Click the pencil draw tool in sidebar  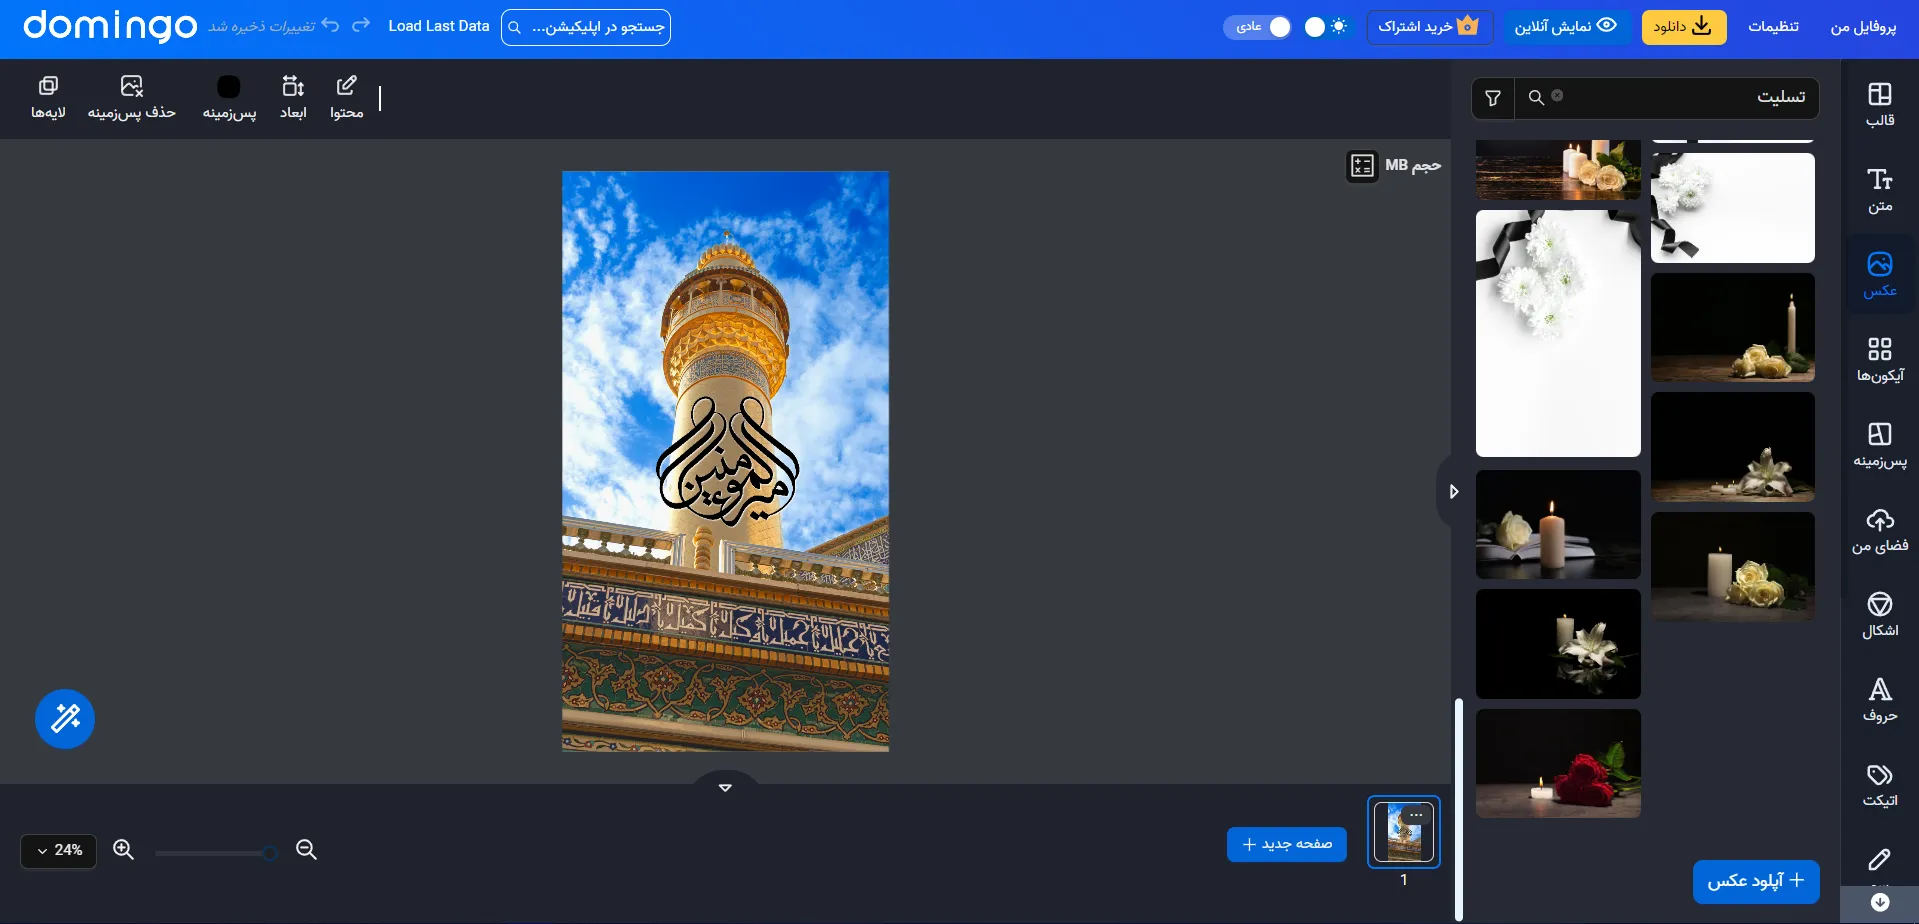(x=1879, y=860)
